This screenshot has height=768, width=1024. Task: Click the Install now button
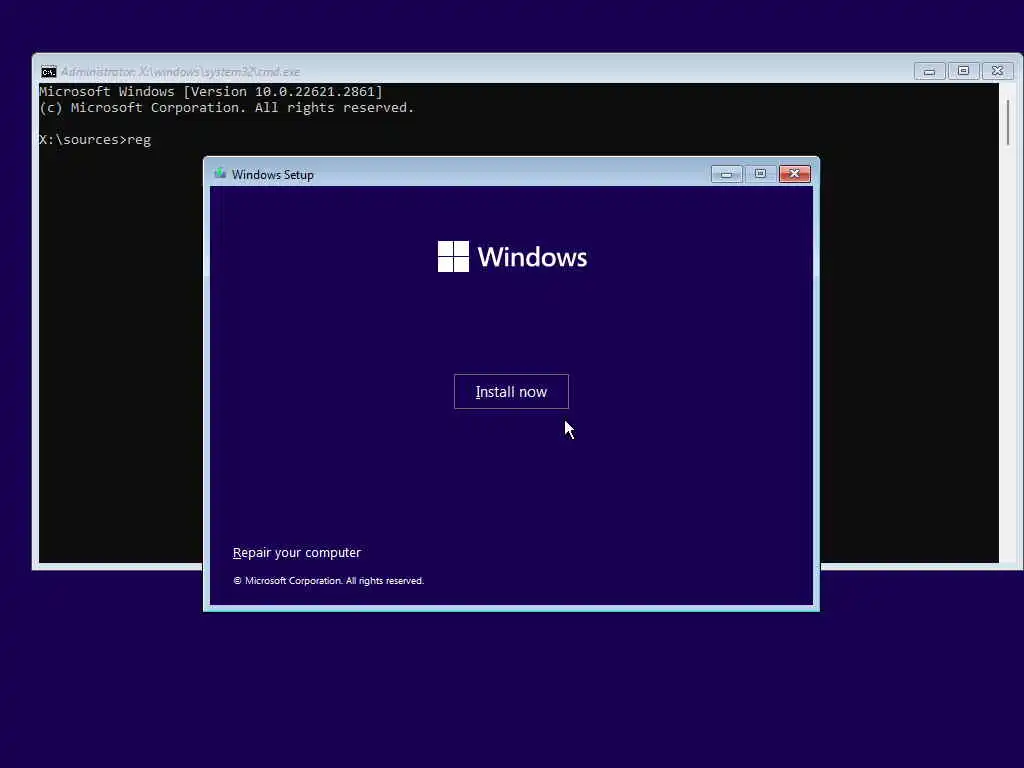click(x=511, y=392)
